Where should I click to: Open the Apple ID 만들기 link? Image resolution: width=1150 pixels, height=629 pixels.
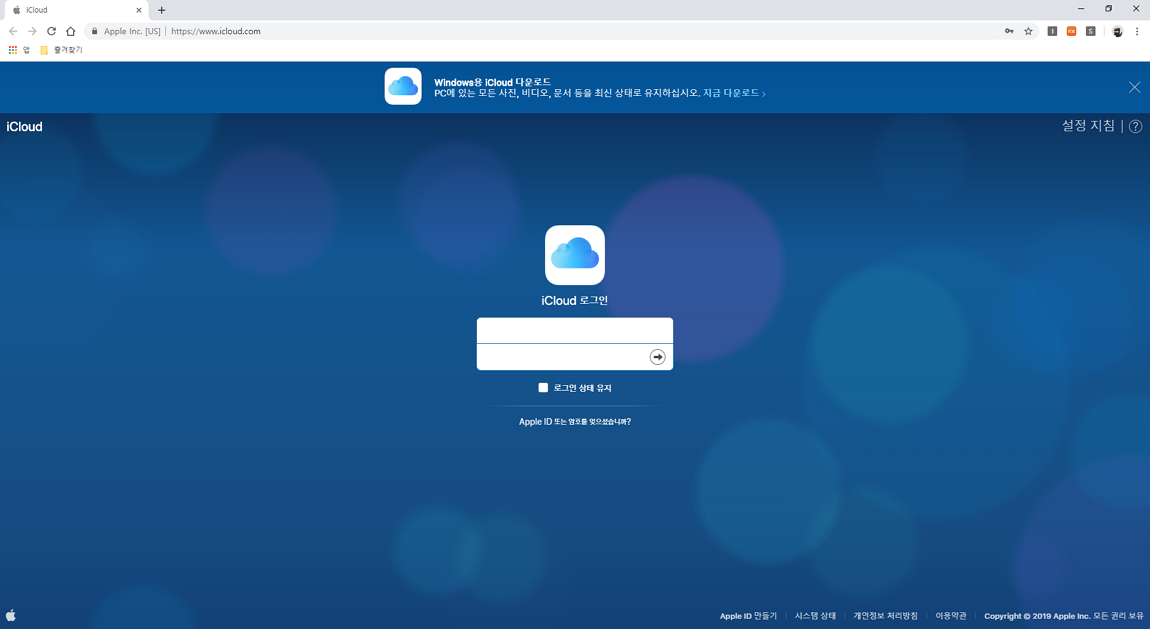coord(748,616)
